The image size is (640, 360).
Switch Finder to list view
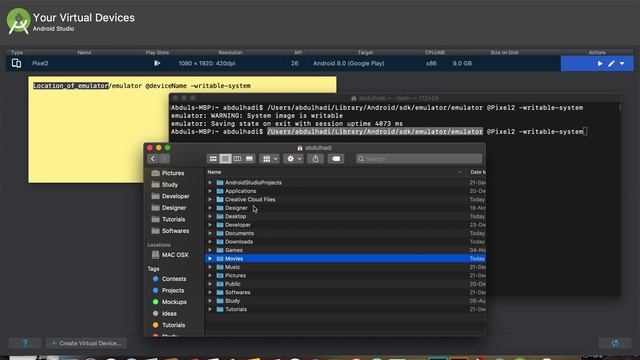[225, 159]
